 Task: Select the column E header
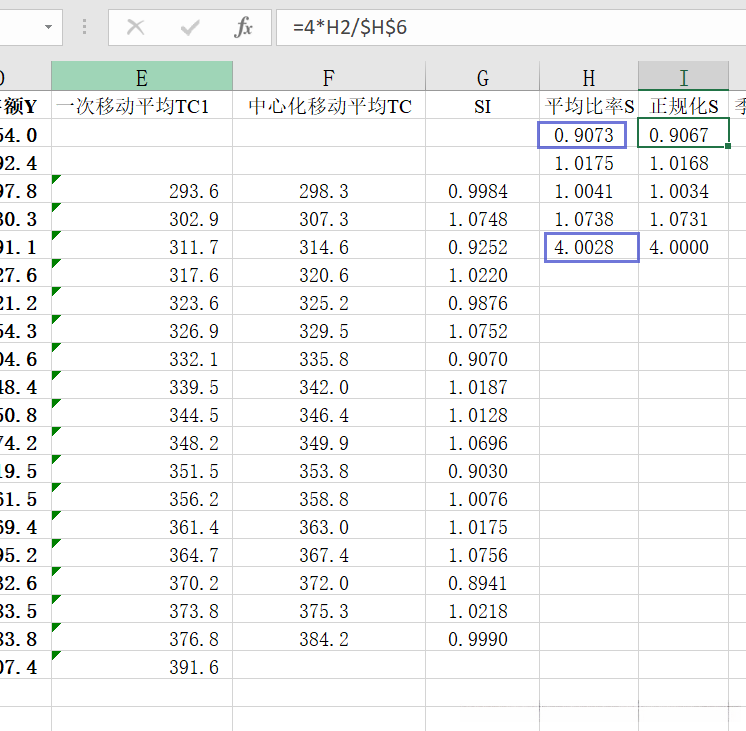point(142,77)
